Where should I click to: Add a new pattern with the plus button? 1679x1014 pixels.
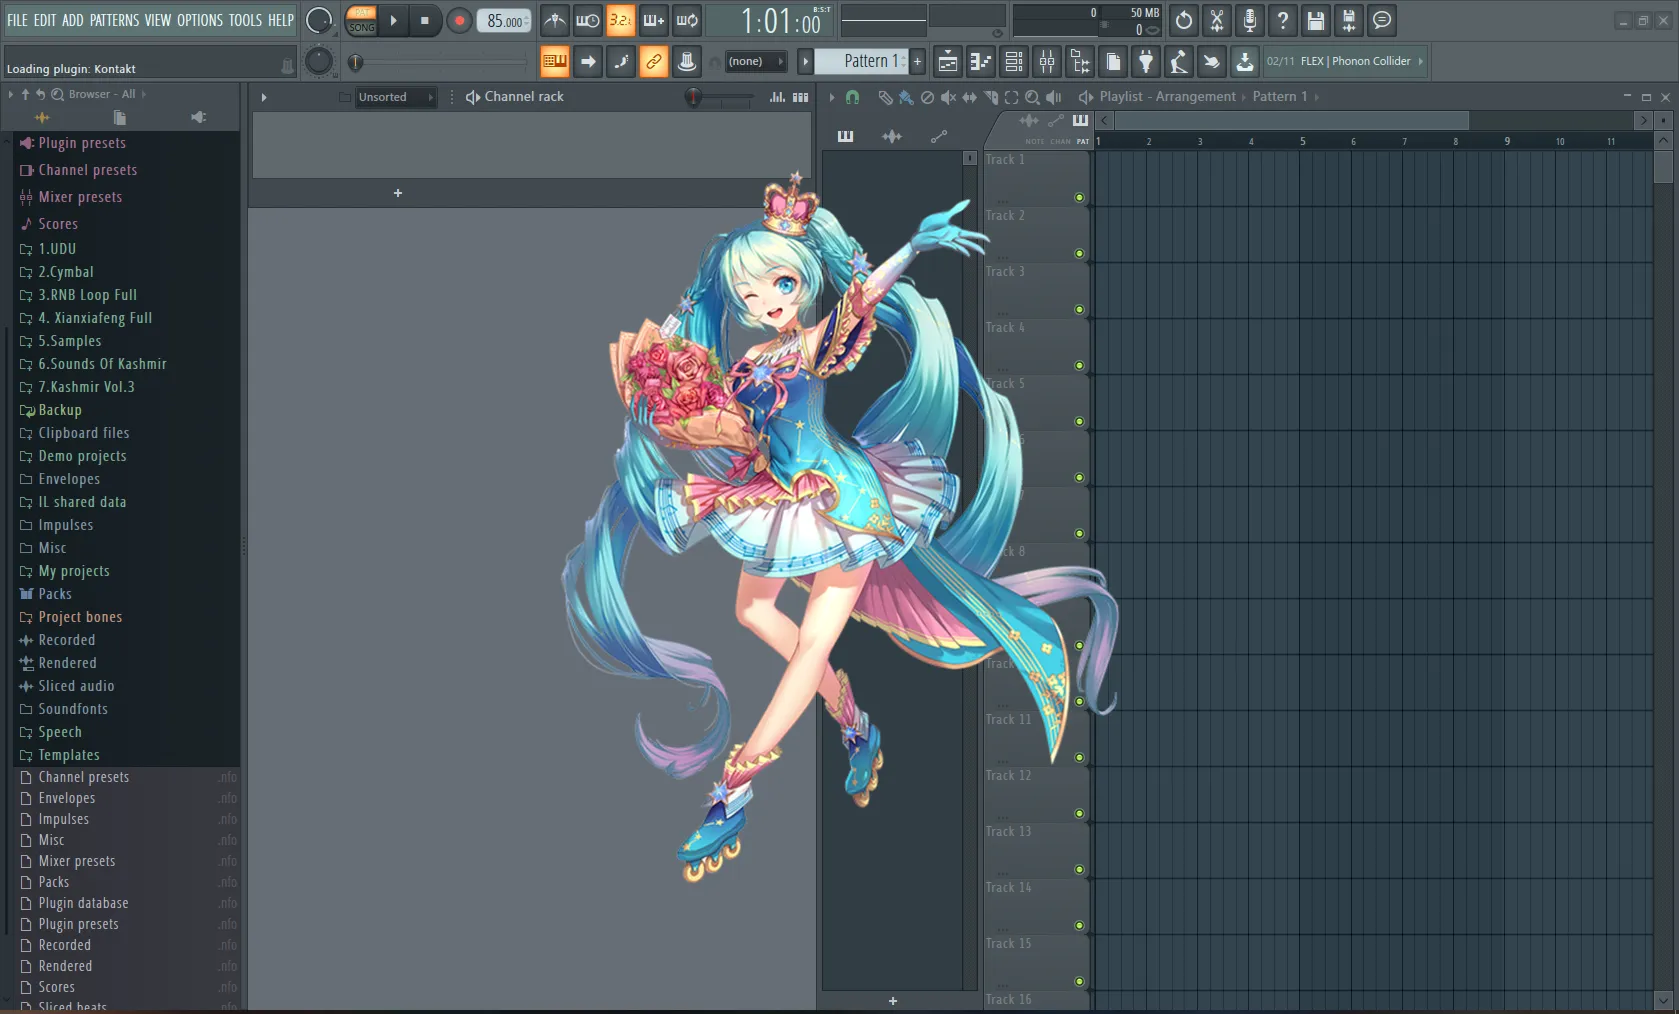point(917,62)
